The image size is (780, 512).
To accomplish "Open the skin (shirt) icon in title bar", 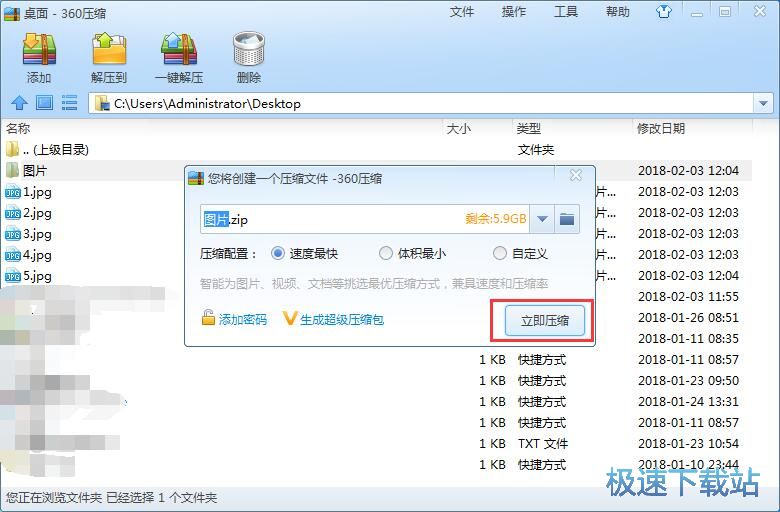I will tap(663, 11).
